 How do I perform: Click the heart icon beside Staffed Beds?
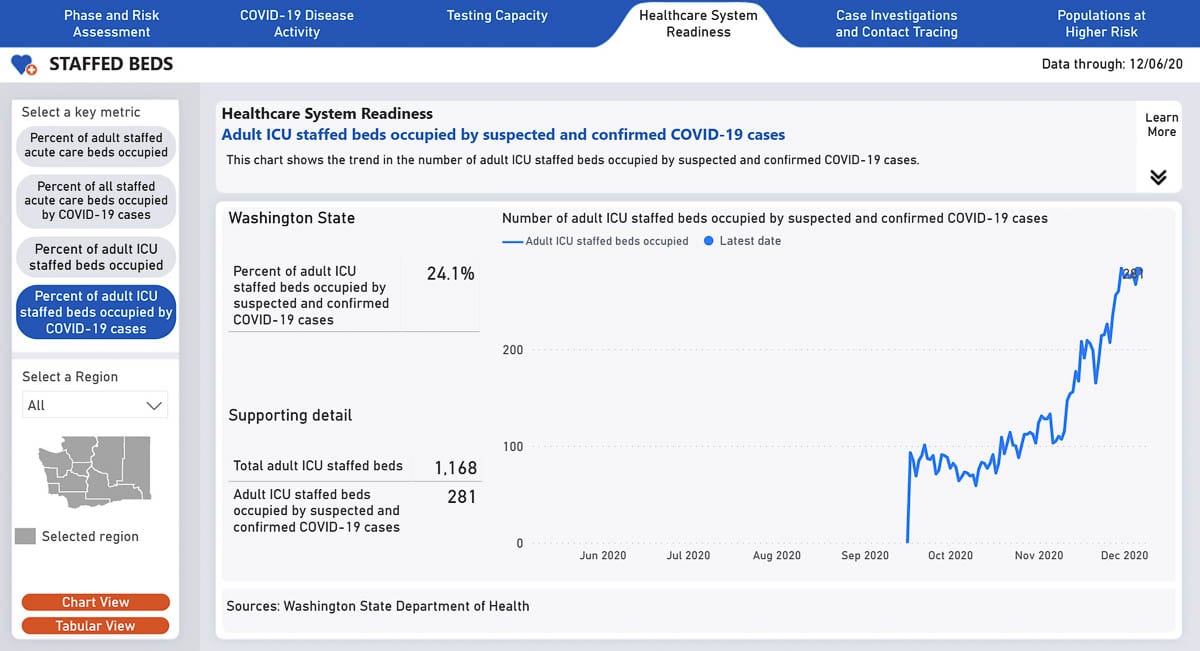23,65
